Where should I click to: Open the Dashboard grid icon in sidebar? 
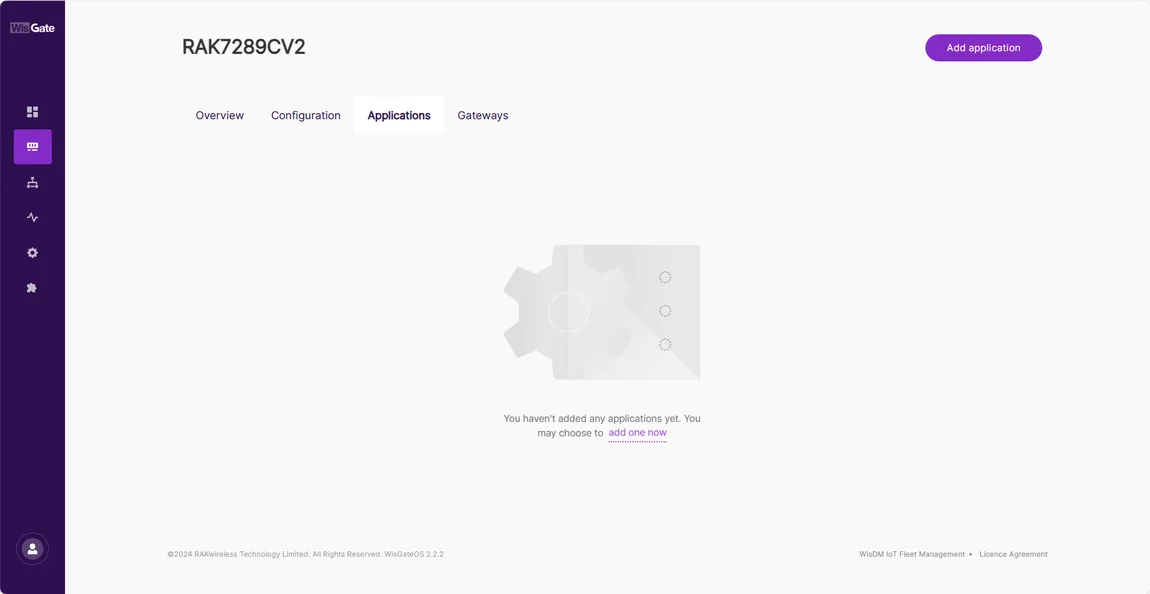tap(32, 111)
